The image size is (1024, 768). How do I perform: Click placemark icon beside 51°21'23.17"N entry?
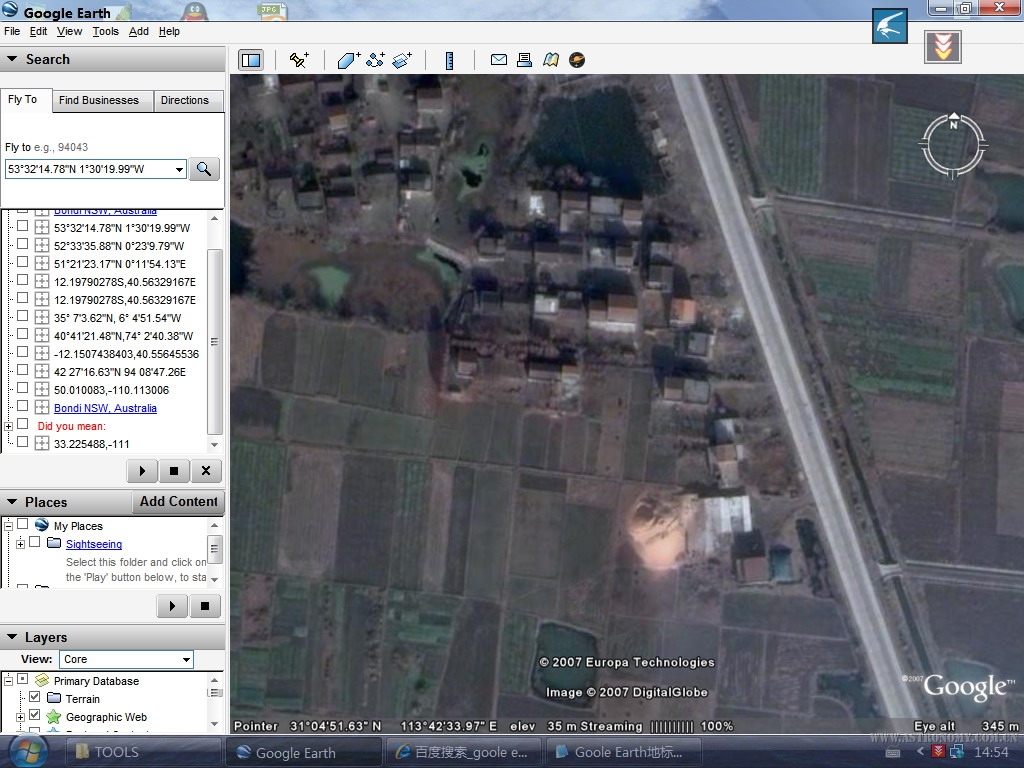tap(42, 264)
